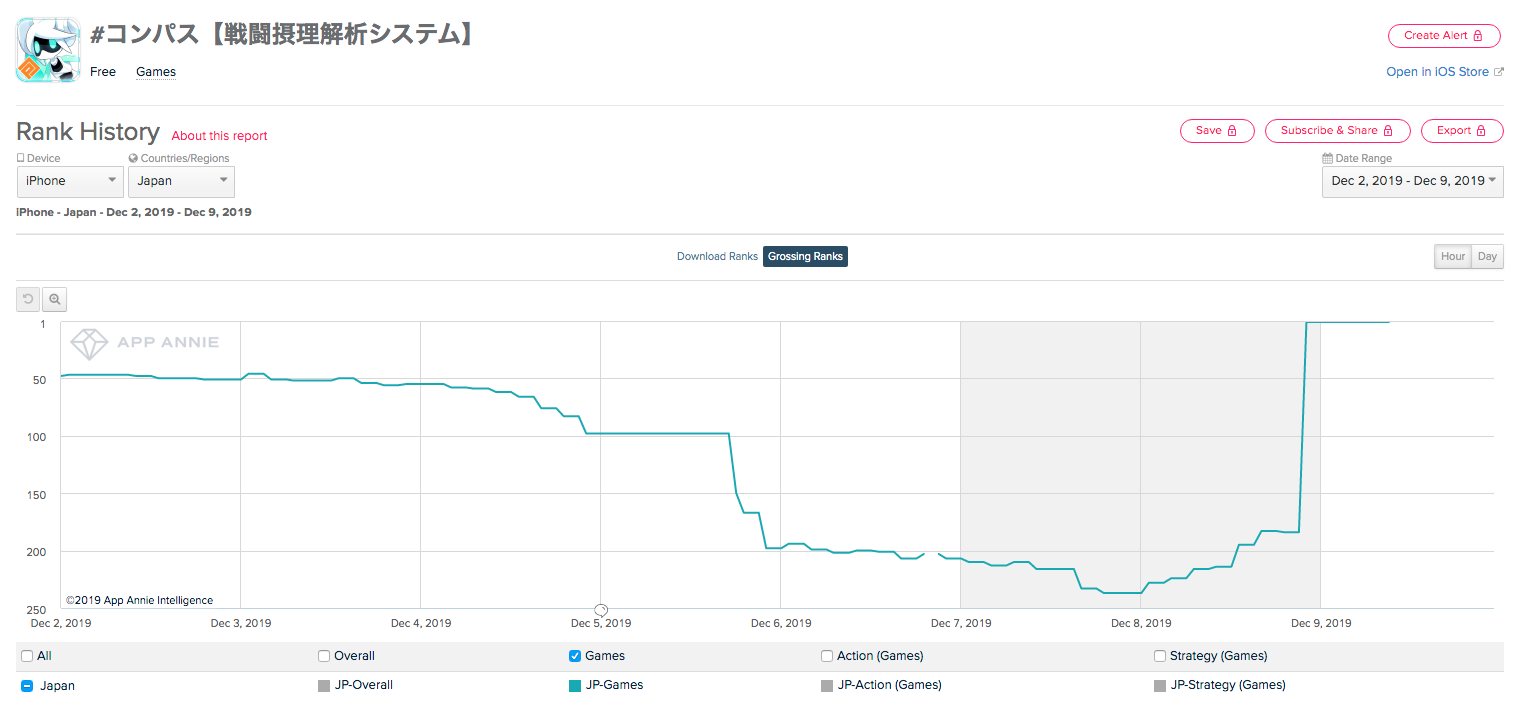This screenshot has width=1523, height=722.
Task: Switch chart granularity to Day
Action: [x=1487, y=257]
